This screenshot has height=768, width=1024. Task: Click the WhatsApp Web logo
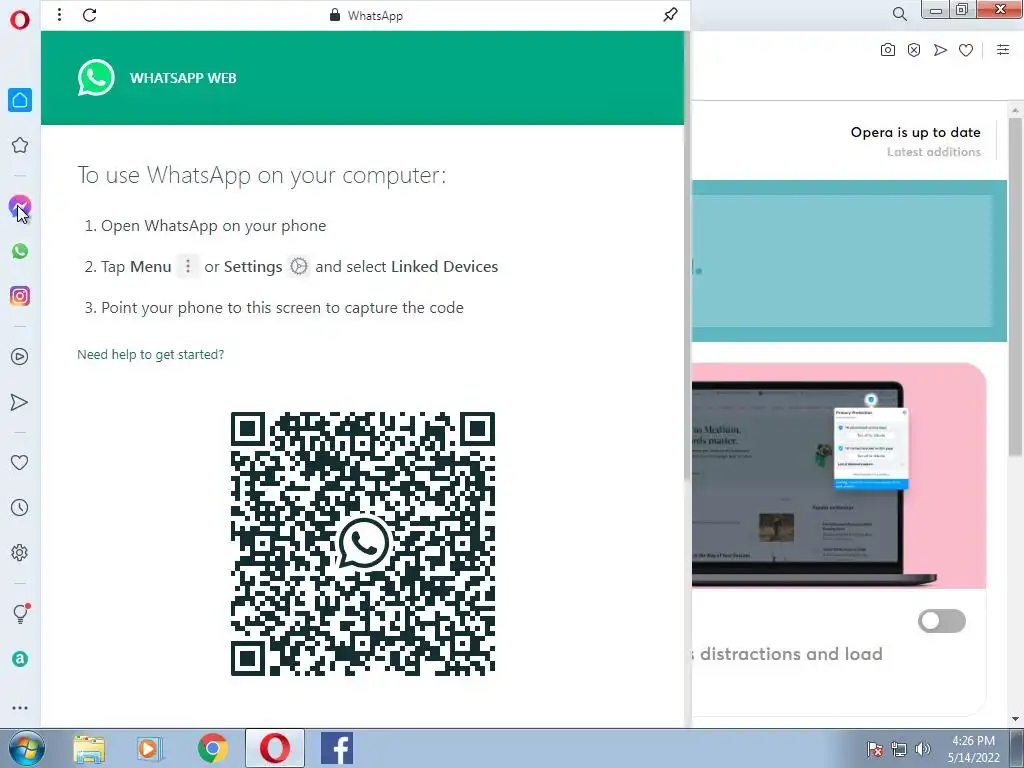pyautogui.click(x=96, y=78)
